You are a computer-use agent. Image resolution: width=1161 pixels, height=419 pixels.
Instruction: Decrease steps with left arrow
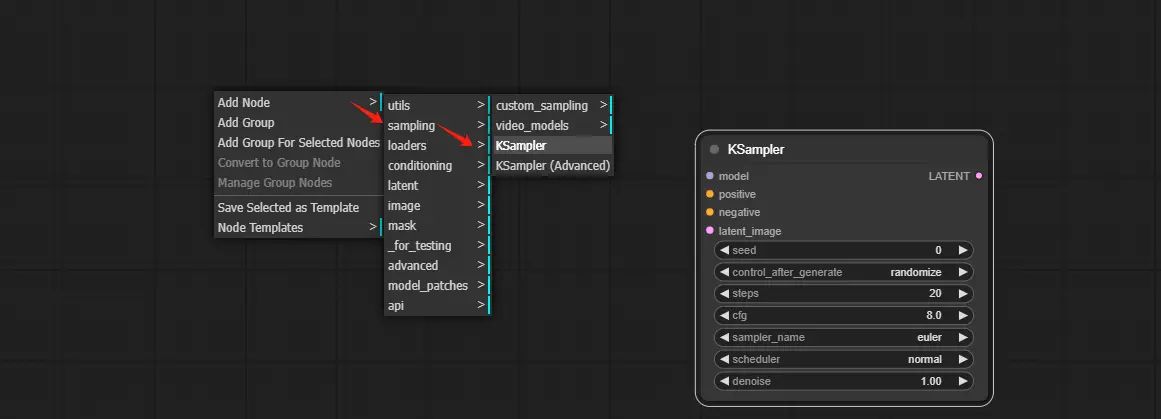724,294
